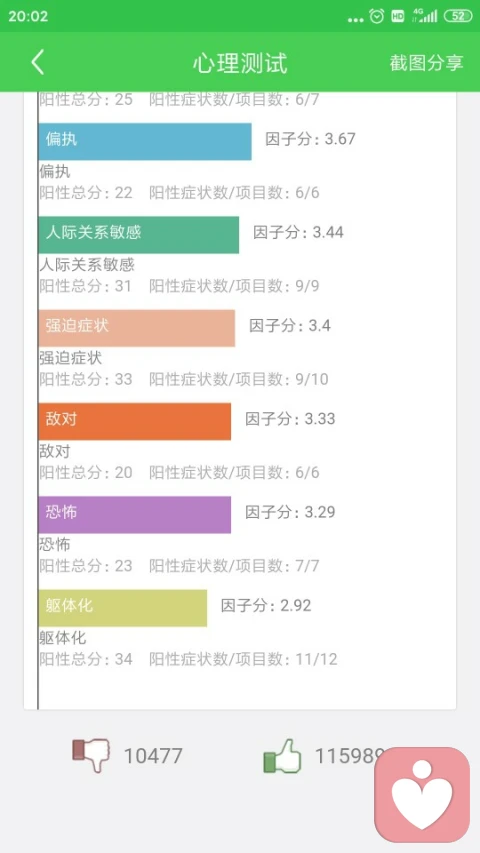Tap the battery indicator in status bar
Viewport: 480px width, 853px height.
pyautogui.click(x=458, y=16)
